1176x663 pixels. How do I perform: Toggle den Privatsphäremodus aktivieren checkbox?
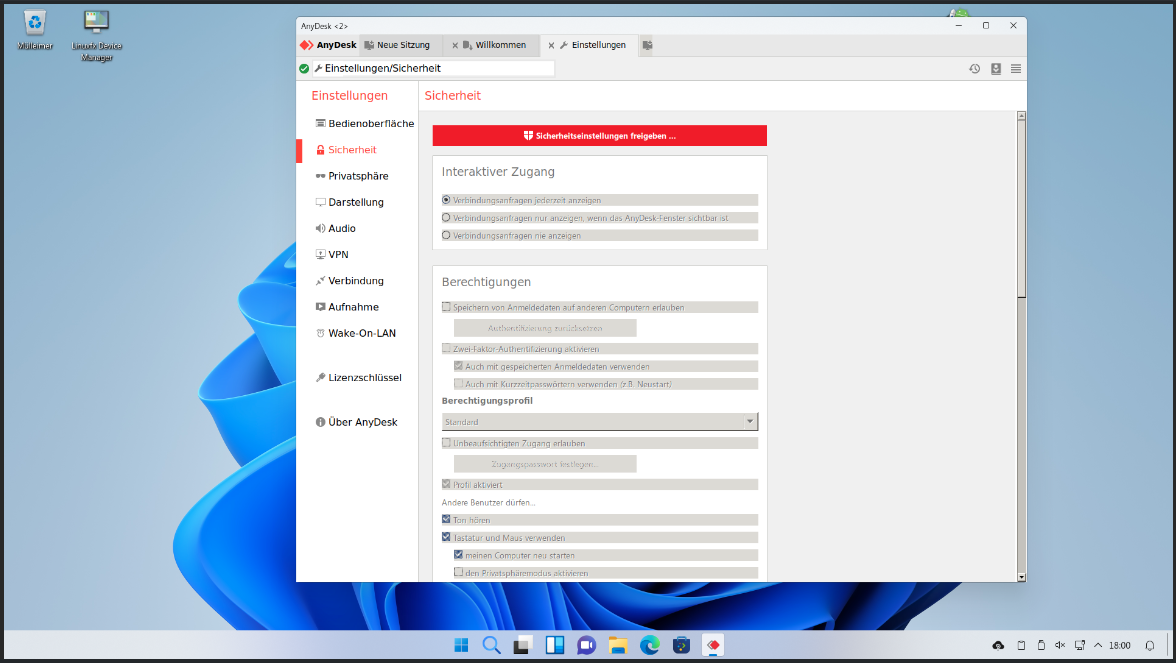click(x=458, y=572)
